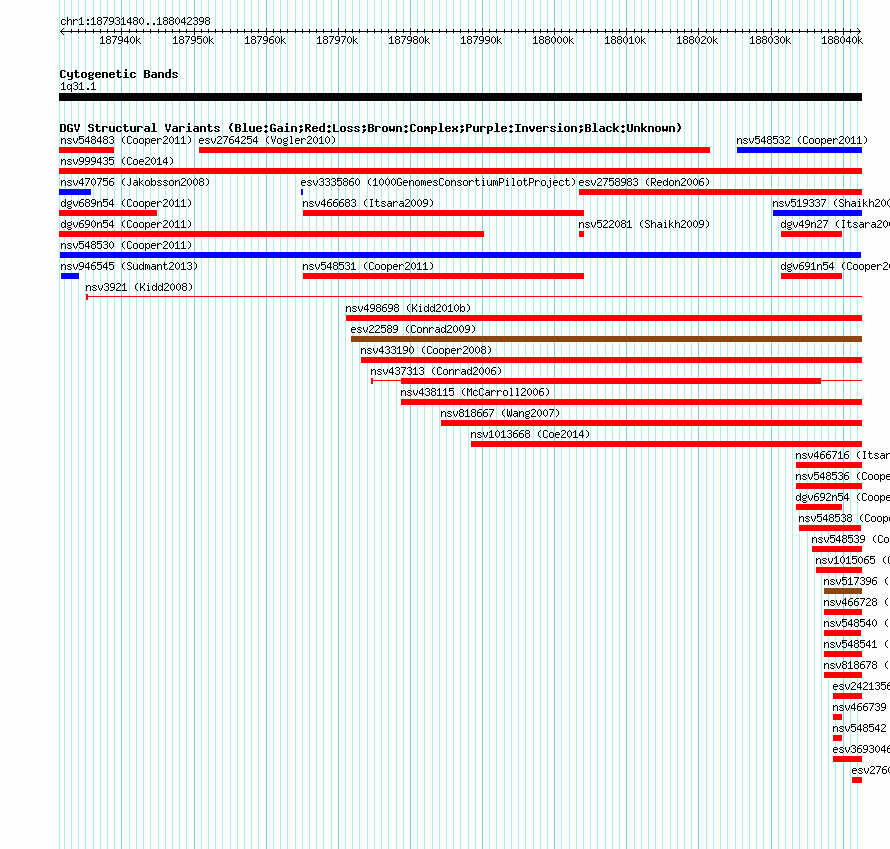The height and width of the screenshot is (849, 890).
Task: Select dgv691n54 (Cooper) label
Action: (835, 266)
